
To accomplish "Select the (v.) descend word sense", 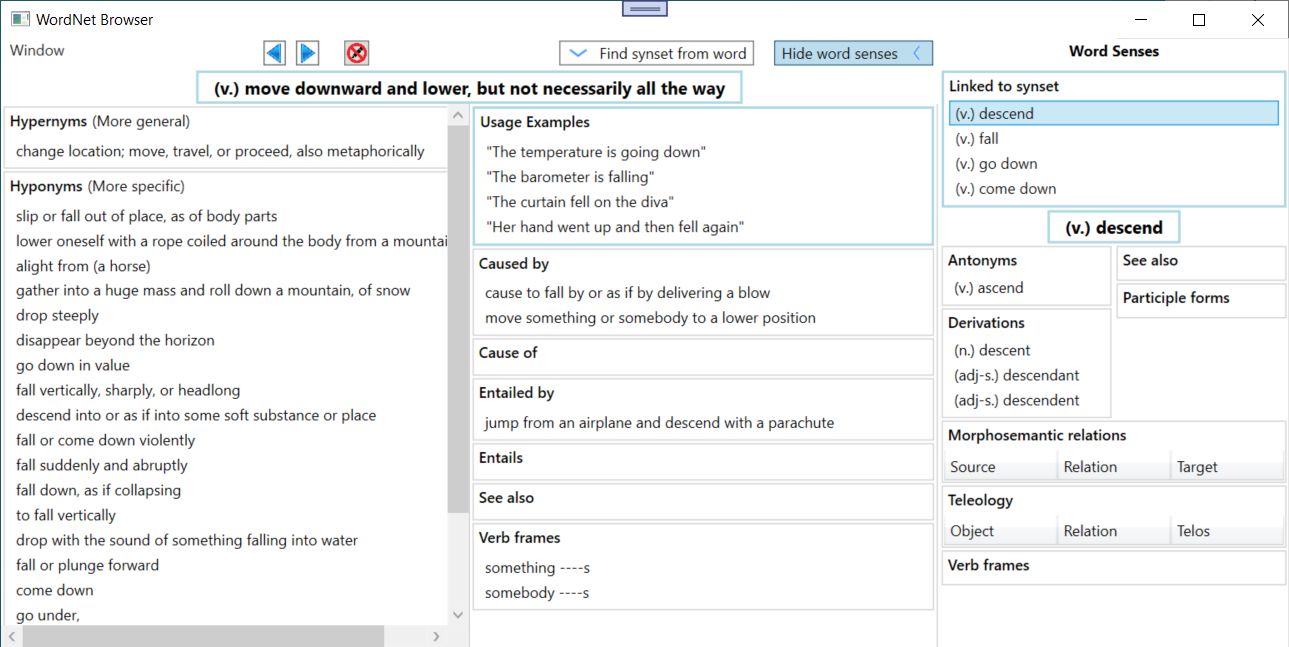I will pos(1113,114).
